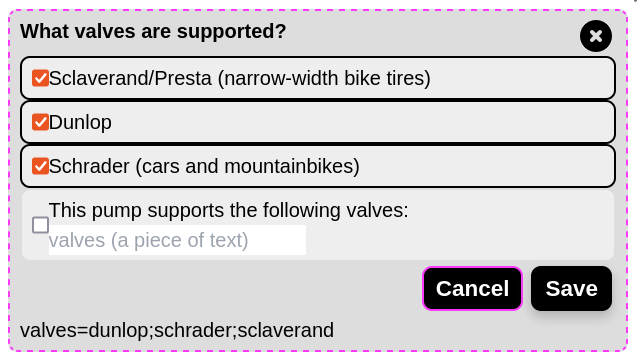Click the orange checkmark icon beside Dunlop
Viewport: 638px width, 361px height.
pyautogui.click(x=40, y=122)
